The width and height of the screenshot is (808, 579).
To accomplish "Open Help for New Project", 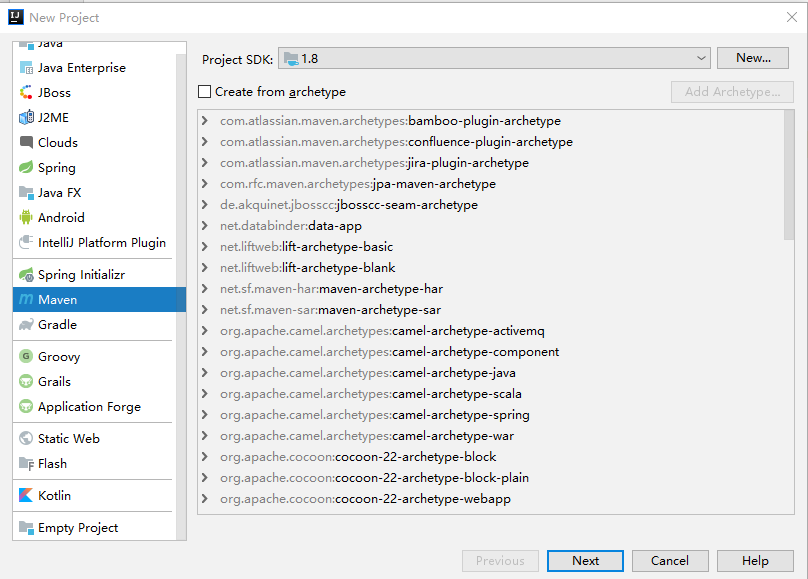I will pyautogui.click(x=755, y=560).
